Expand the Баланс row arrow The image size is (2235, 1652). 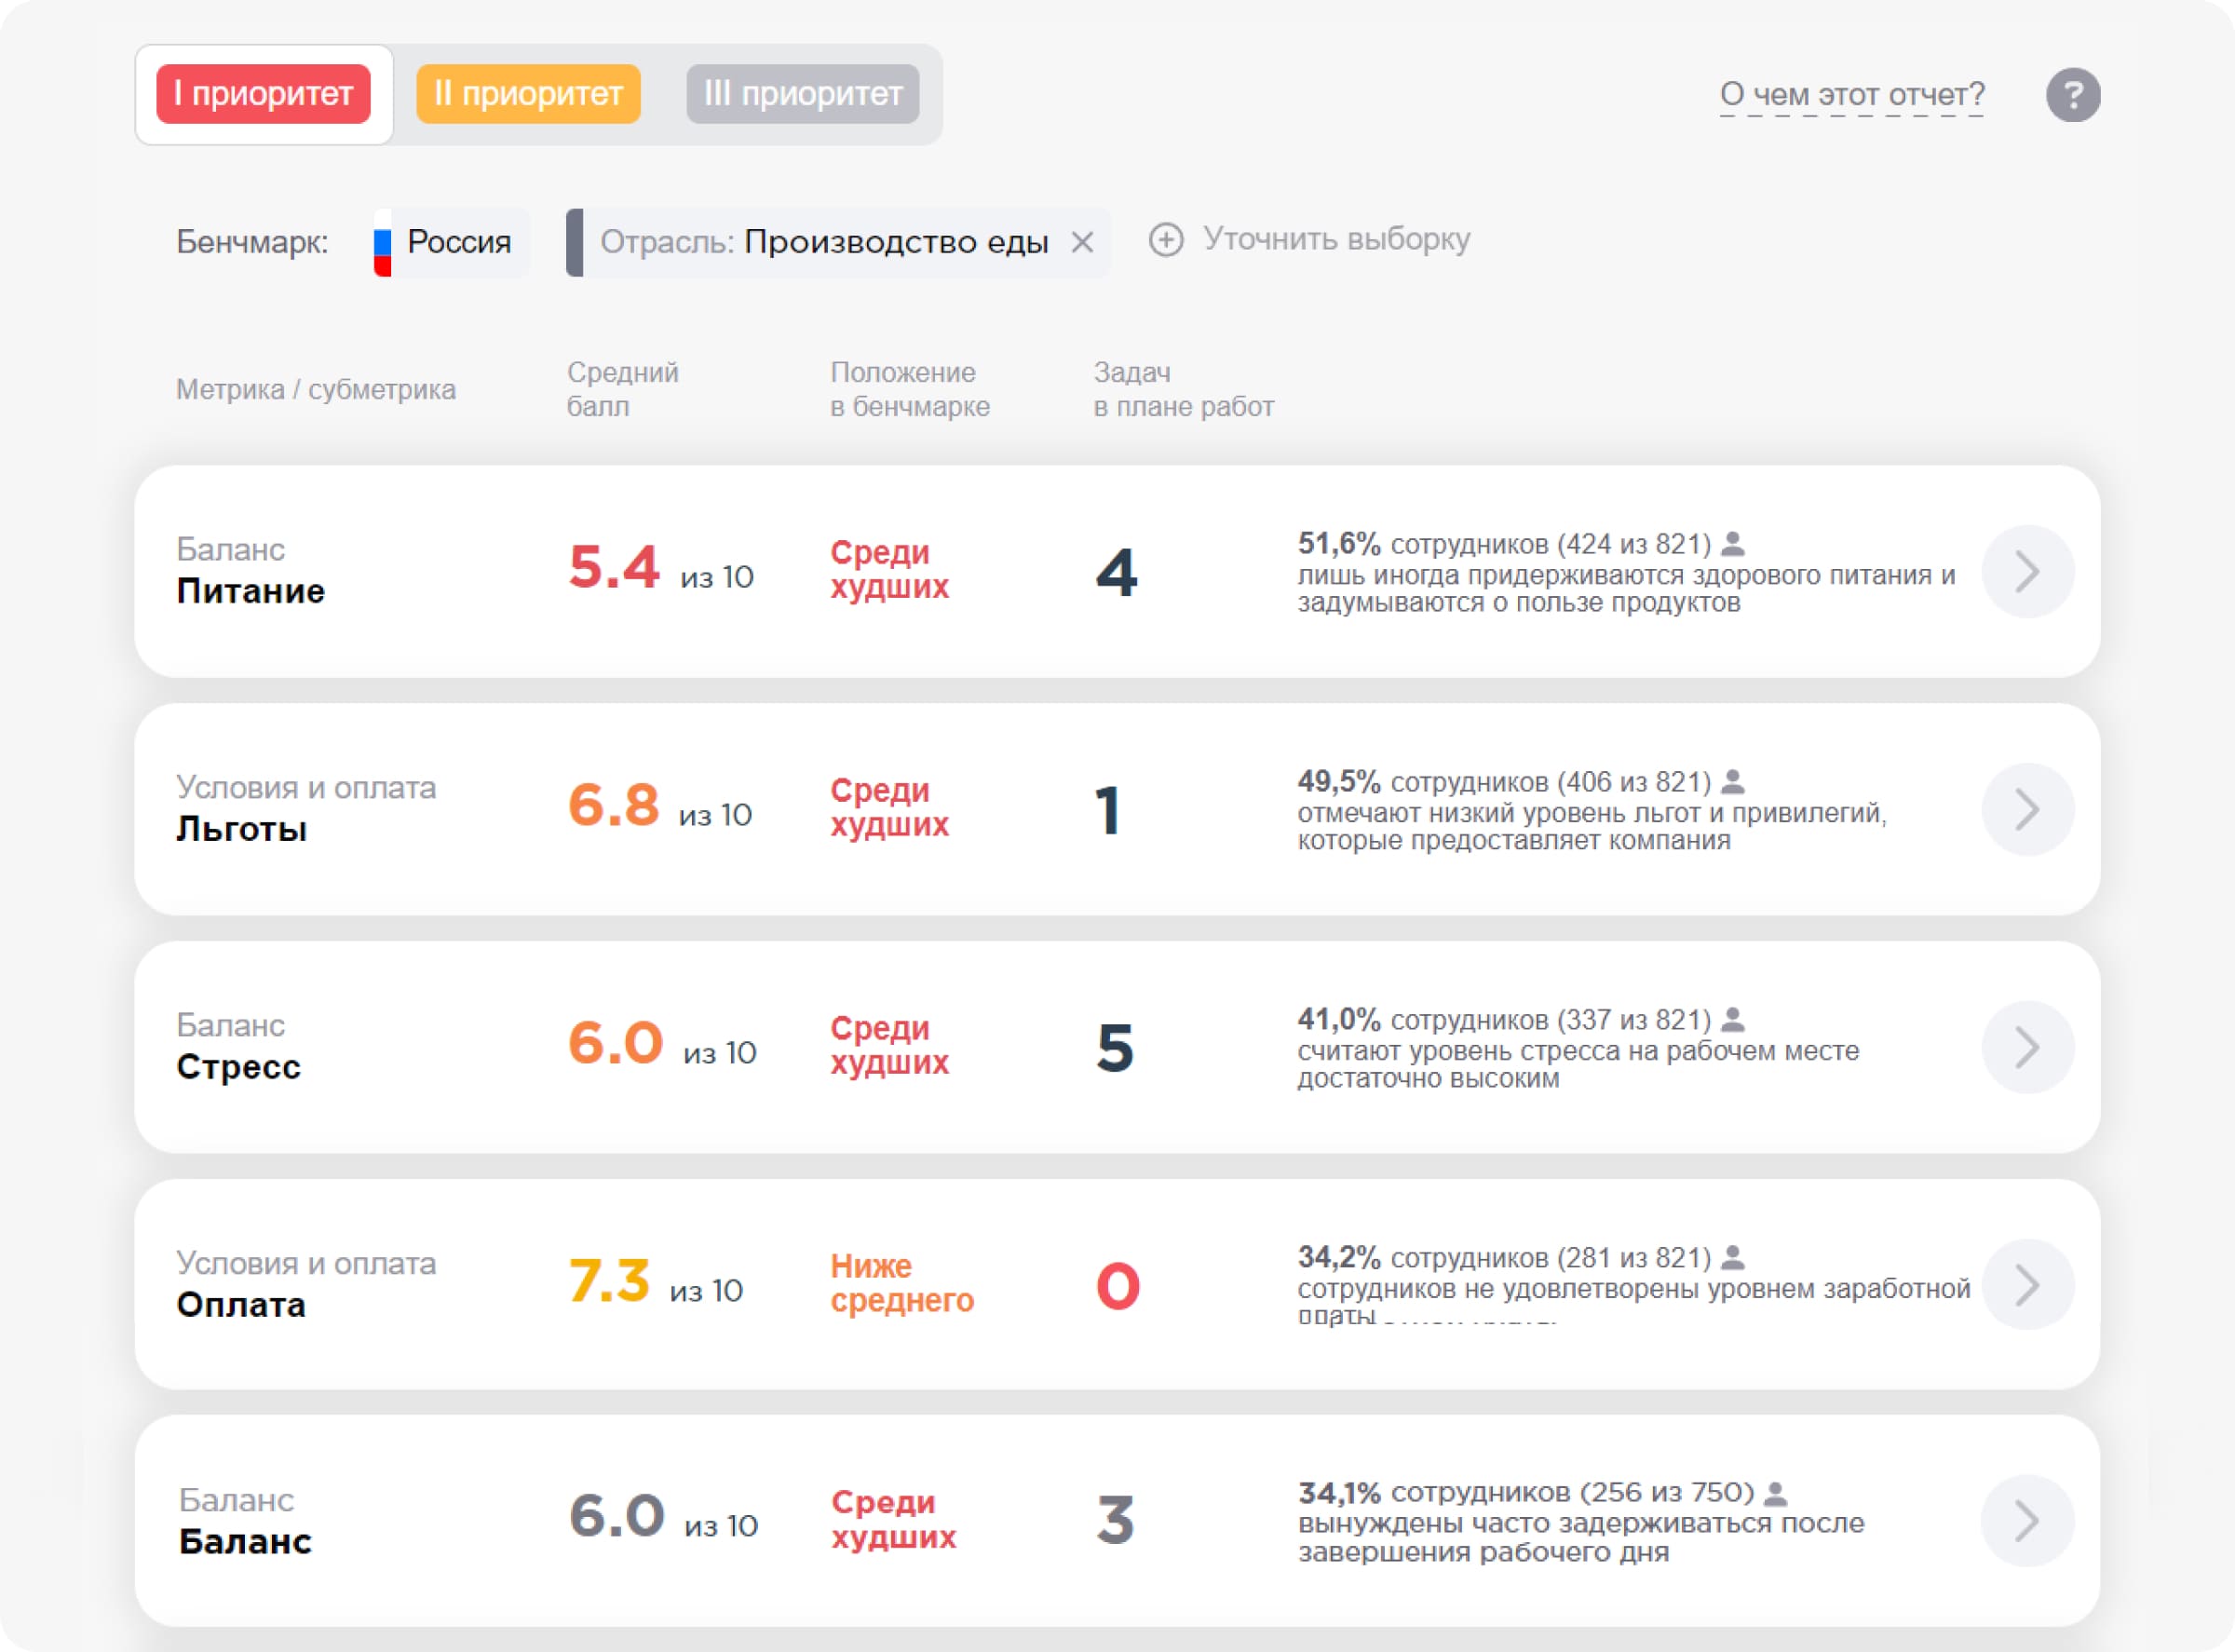pyautogui.click(x=2027, y=1521)
